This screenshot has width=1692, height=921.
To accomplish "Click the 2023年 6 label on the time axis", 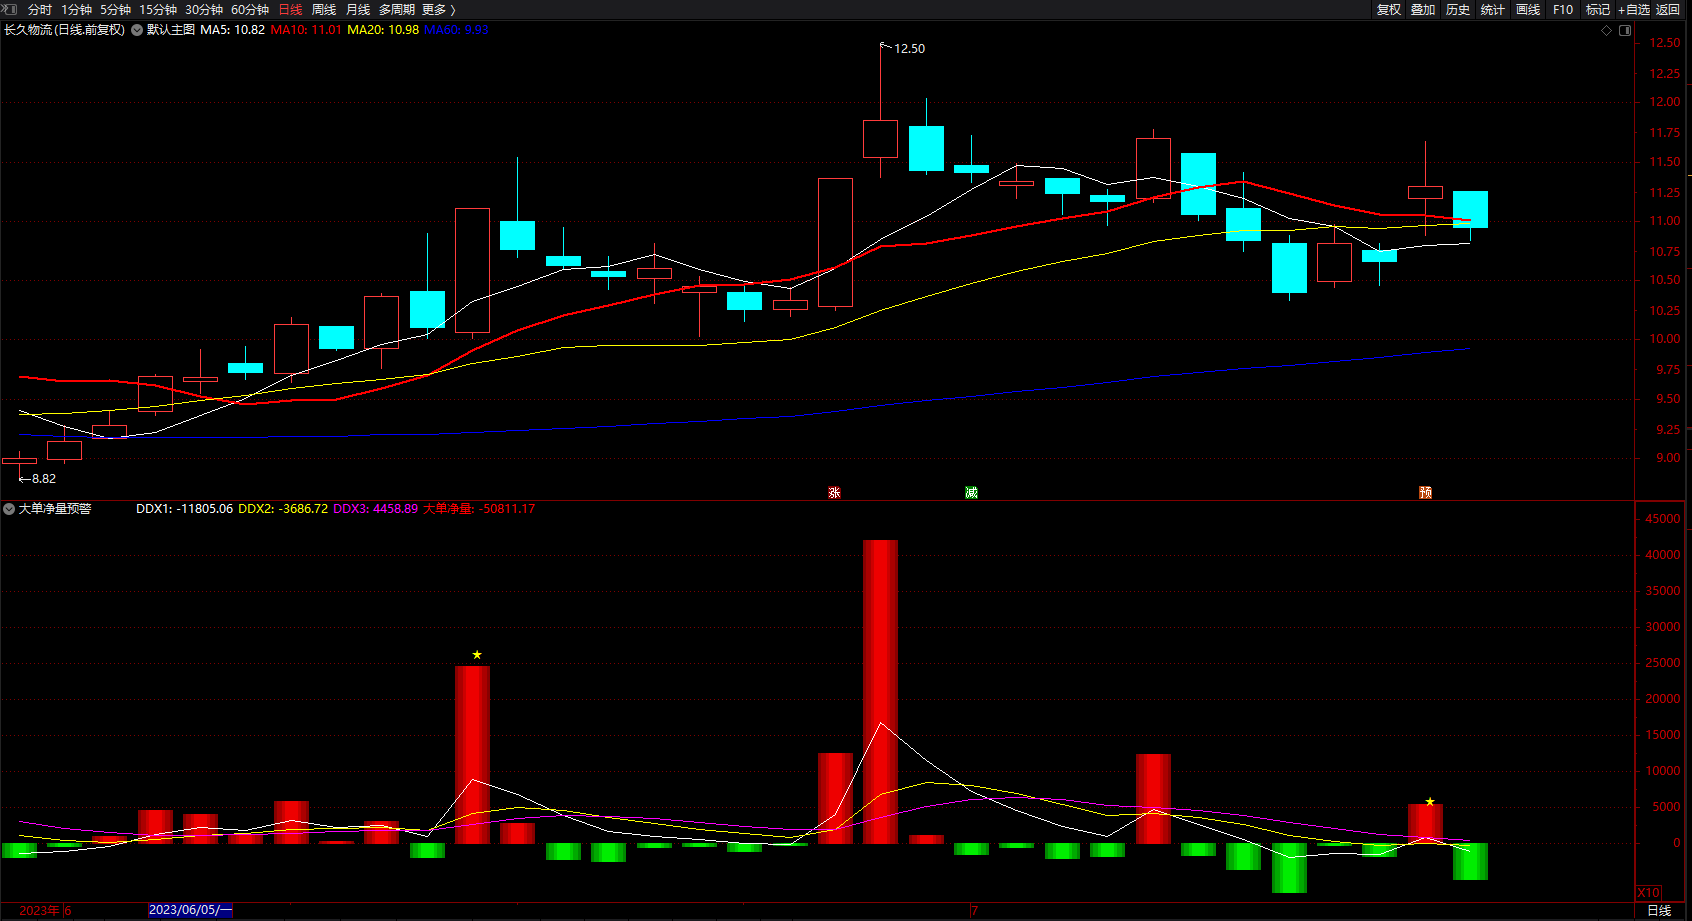I will point(45,910).
